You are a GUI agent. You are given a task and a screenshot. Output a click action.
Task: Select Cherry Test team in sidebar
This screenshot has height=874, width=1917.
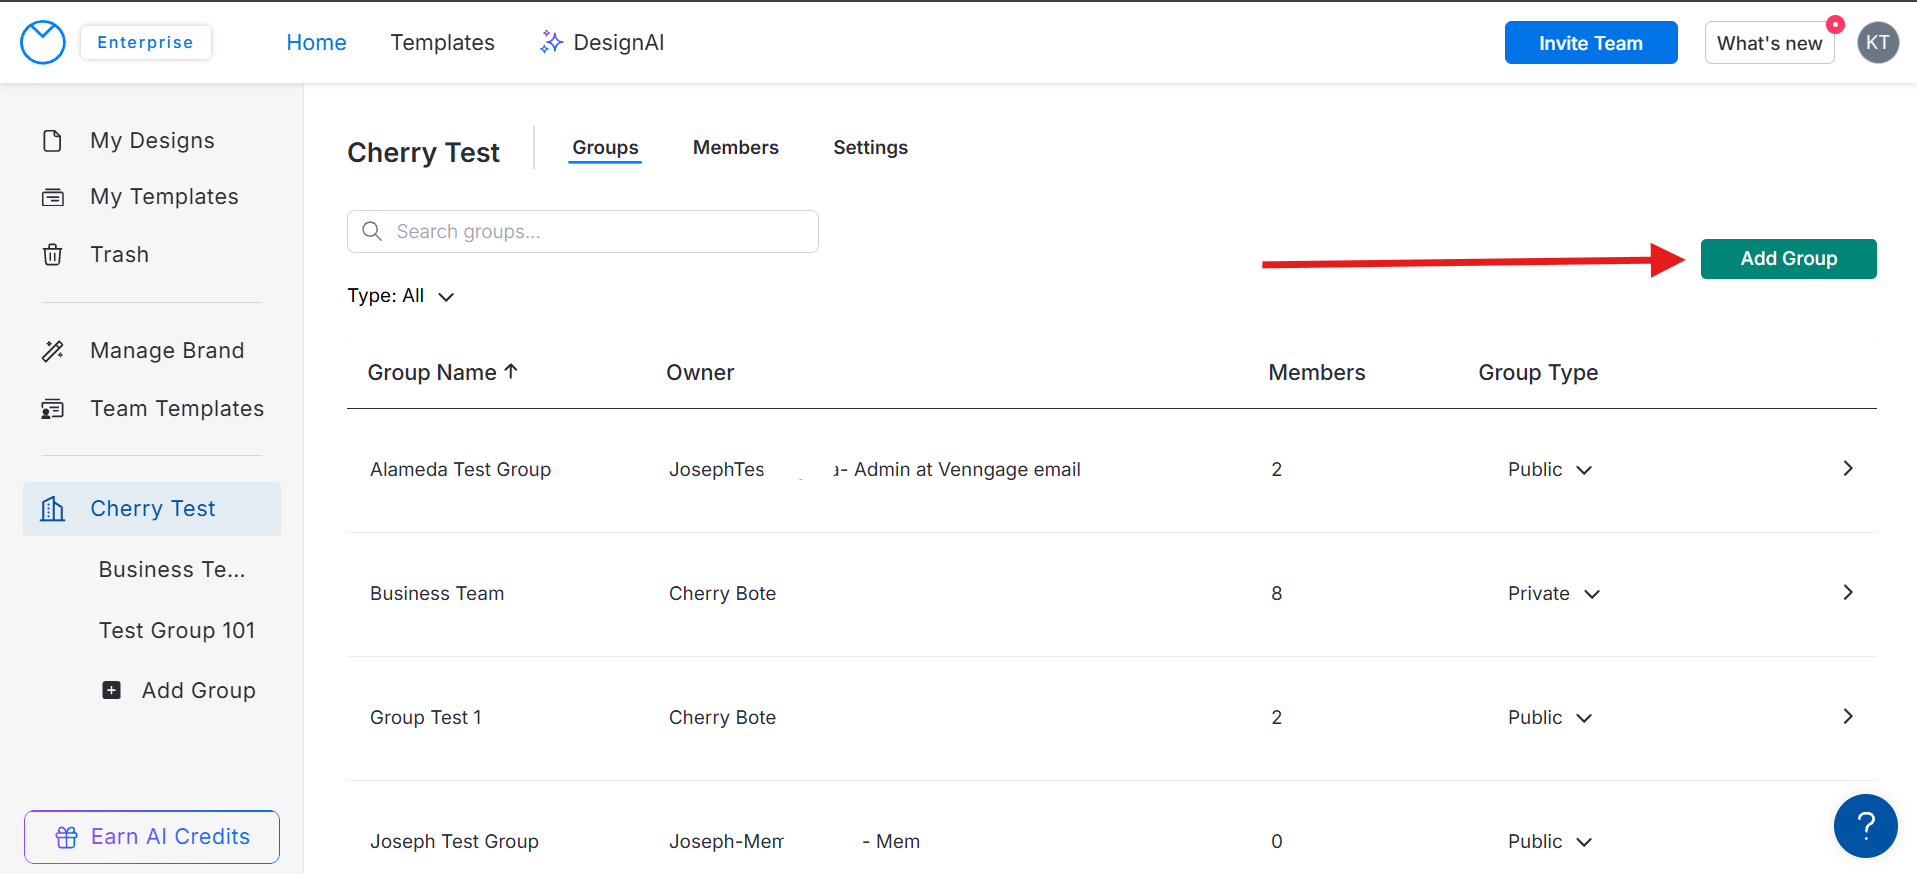152,509
